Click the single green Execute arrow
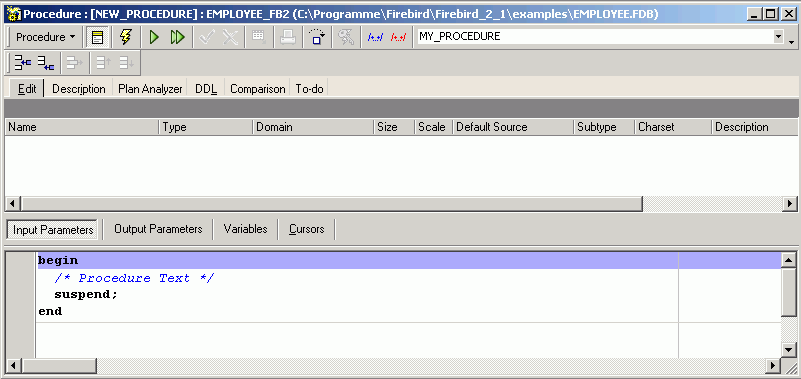 [x=153, y=37]
